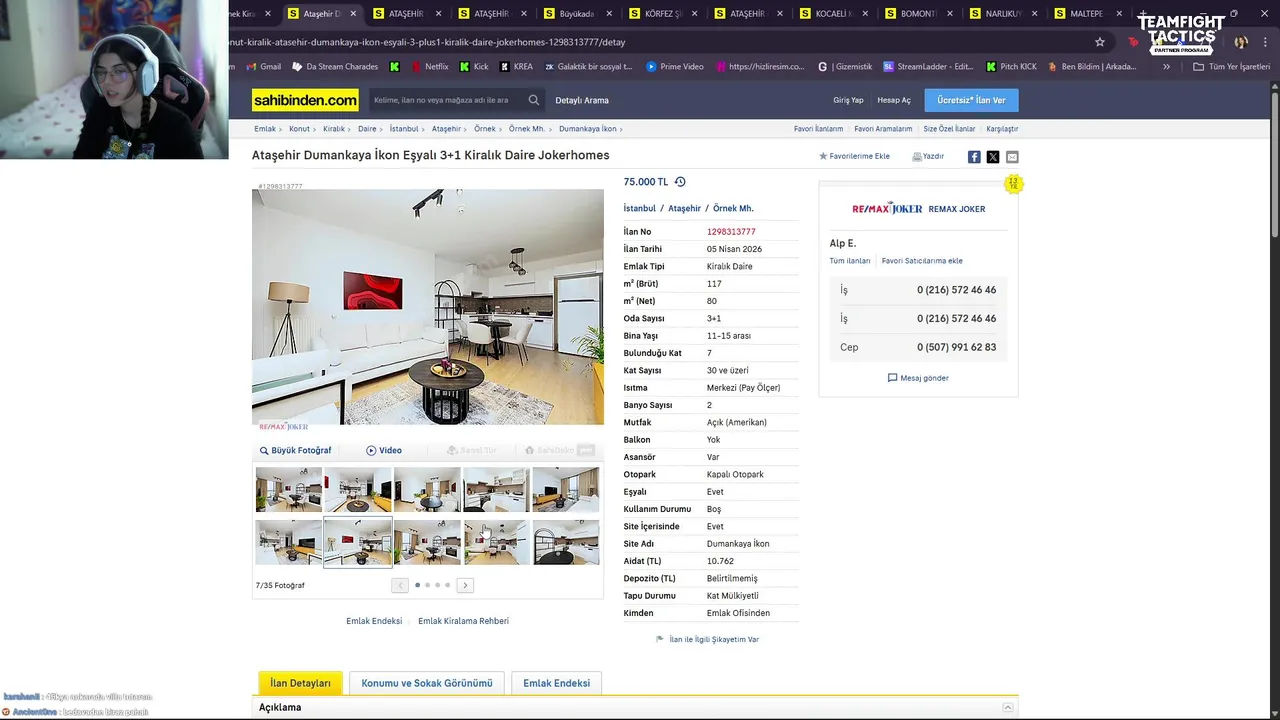The height and width of the screenshot is (720, 1280).
Task: Click the complaint flag icon
Action: [660, 639]
